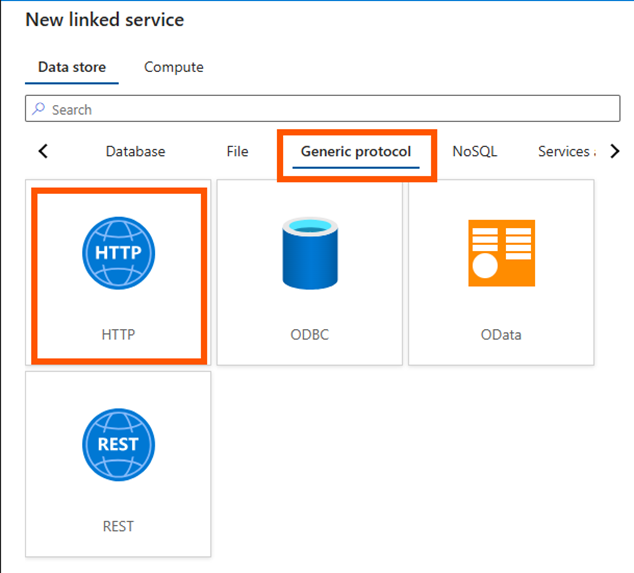Open the Compute tab
This screenshot has width=634, height=573.
click(173, 68)
